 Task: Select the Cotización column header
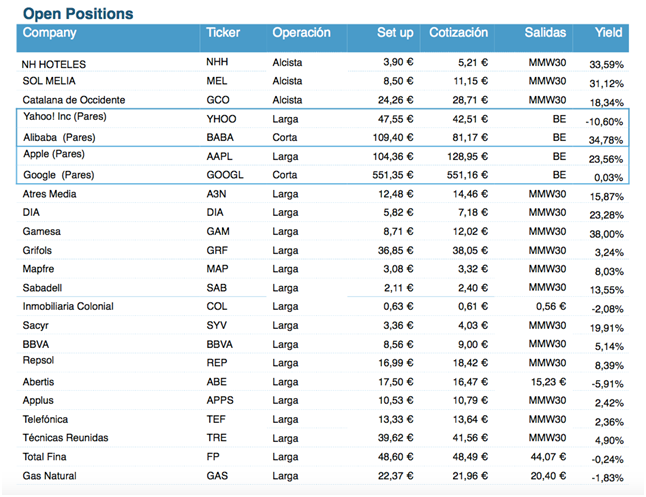[458, 33]
